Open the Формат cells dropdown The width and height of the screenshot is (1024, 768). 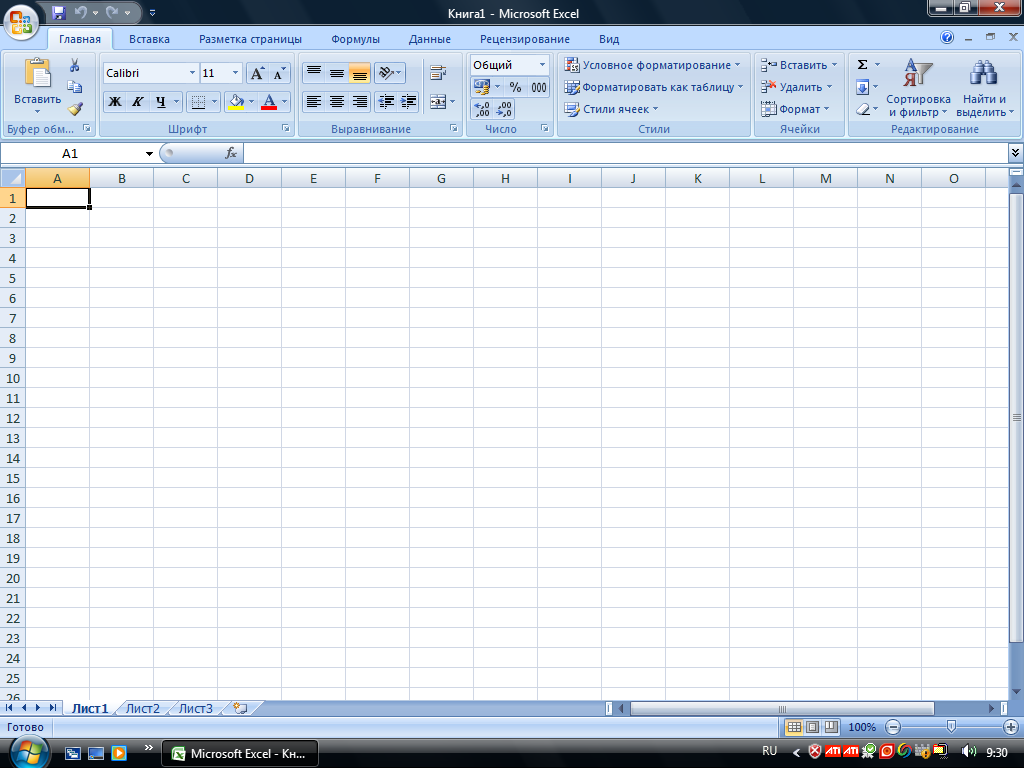[x=795, y=109]
